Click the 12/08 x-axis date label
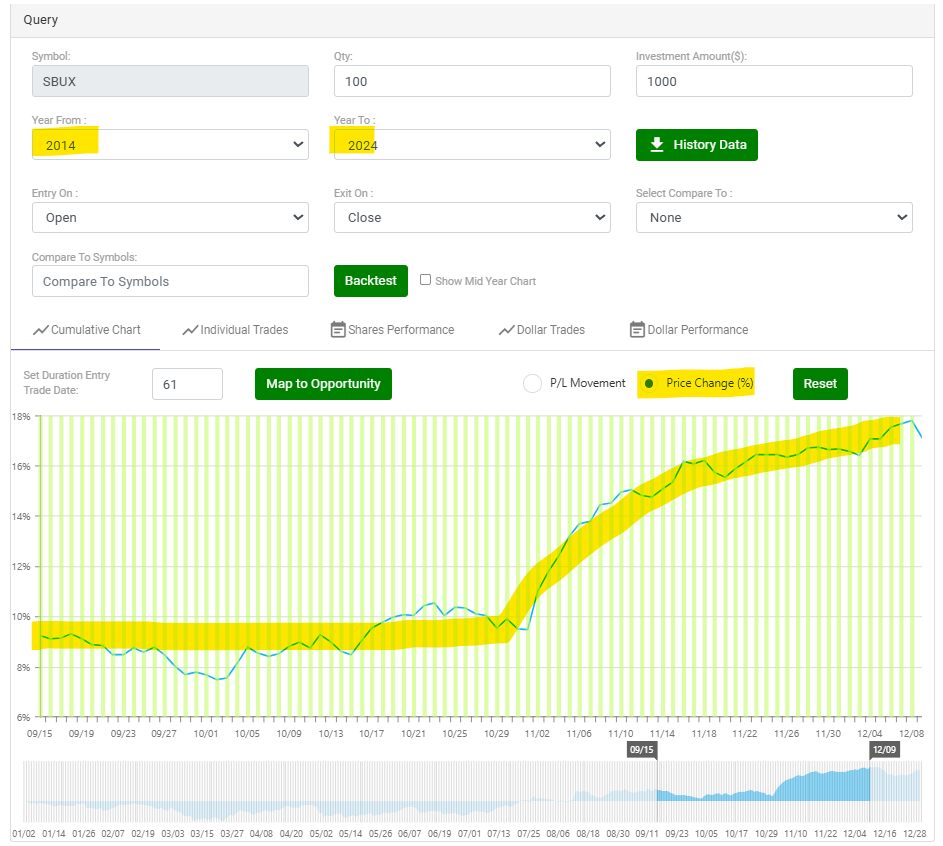943x846 pixels. click(911, 734)
